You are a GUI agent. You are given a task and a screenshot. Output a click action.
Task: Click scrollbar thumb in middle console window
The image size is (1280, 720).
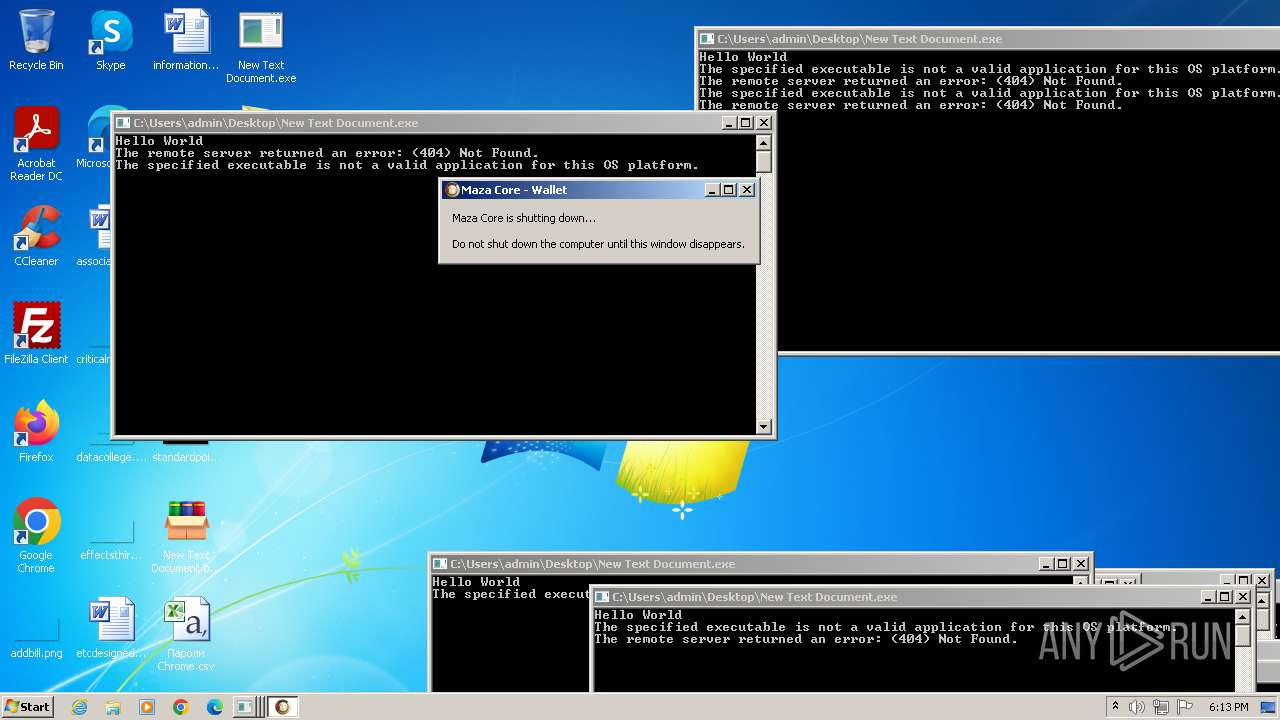[764, 162]
